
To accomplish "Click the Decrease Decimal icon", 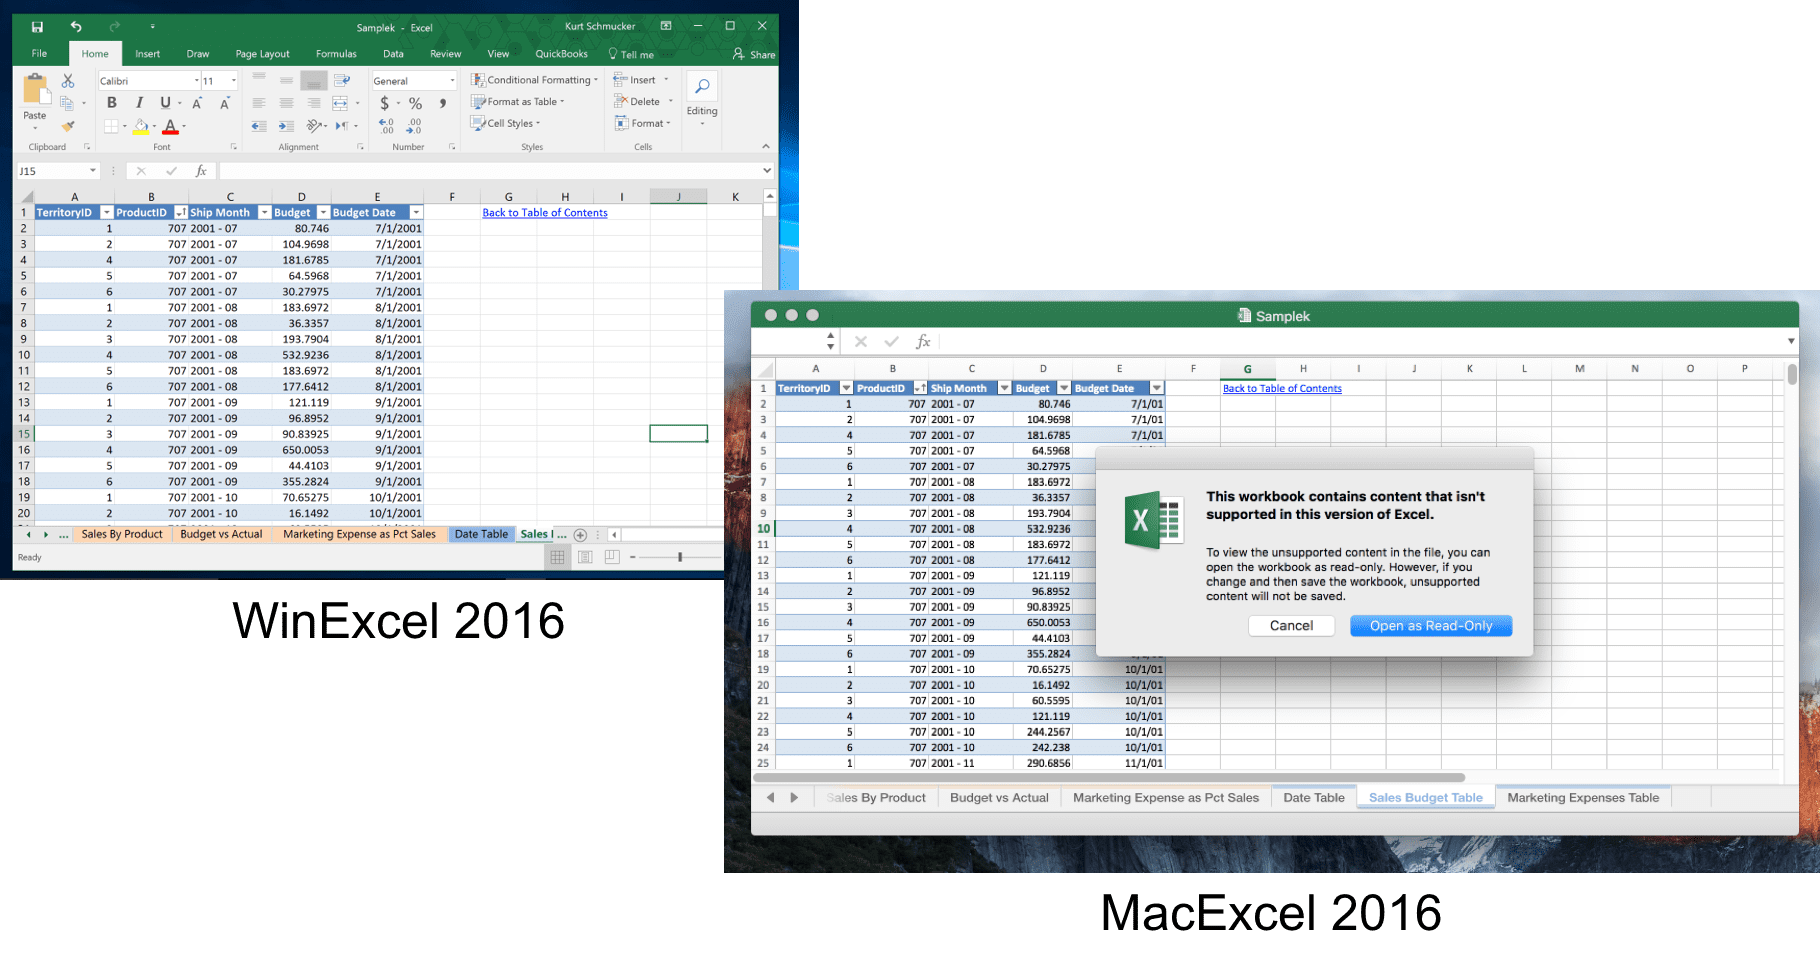I will (414, 126).
